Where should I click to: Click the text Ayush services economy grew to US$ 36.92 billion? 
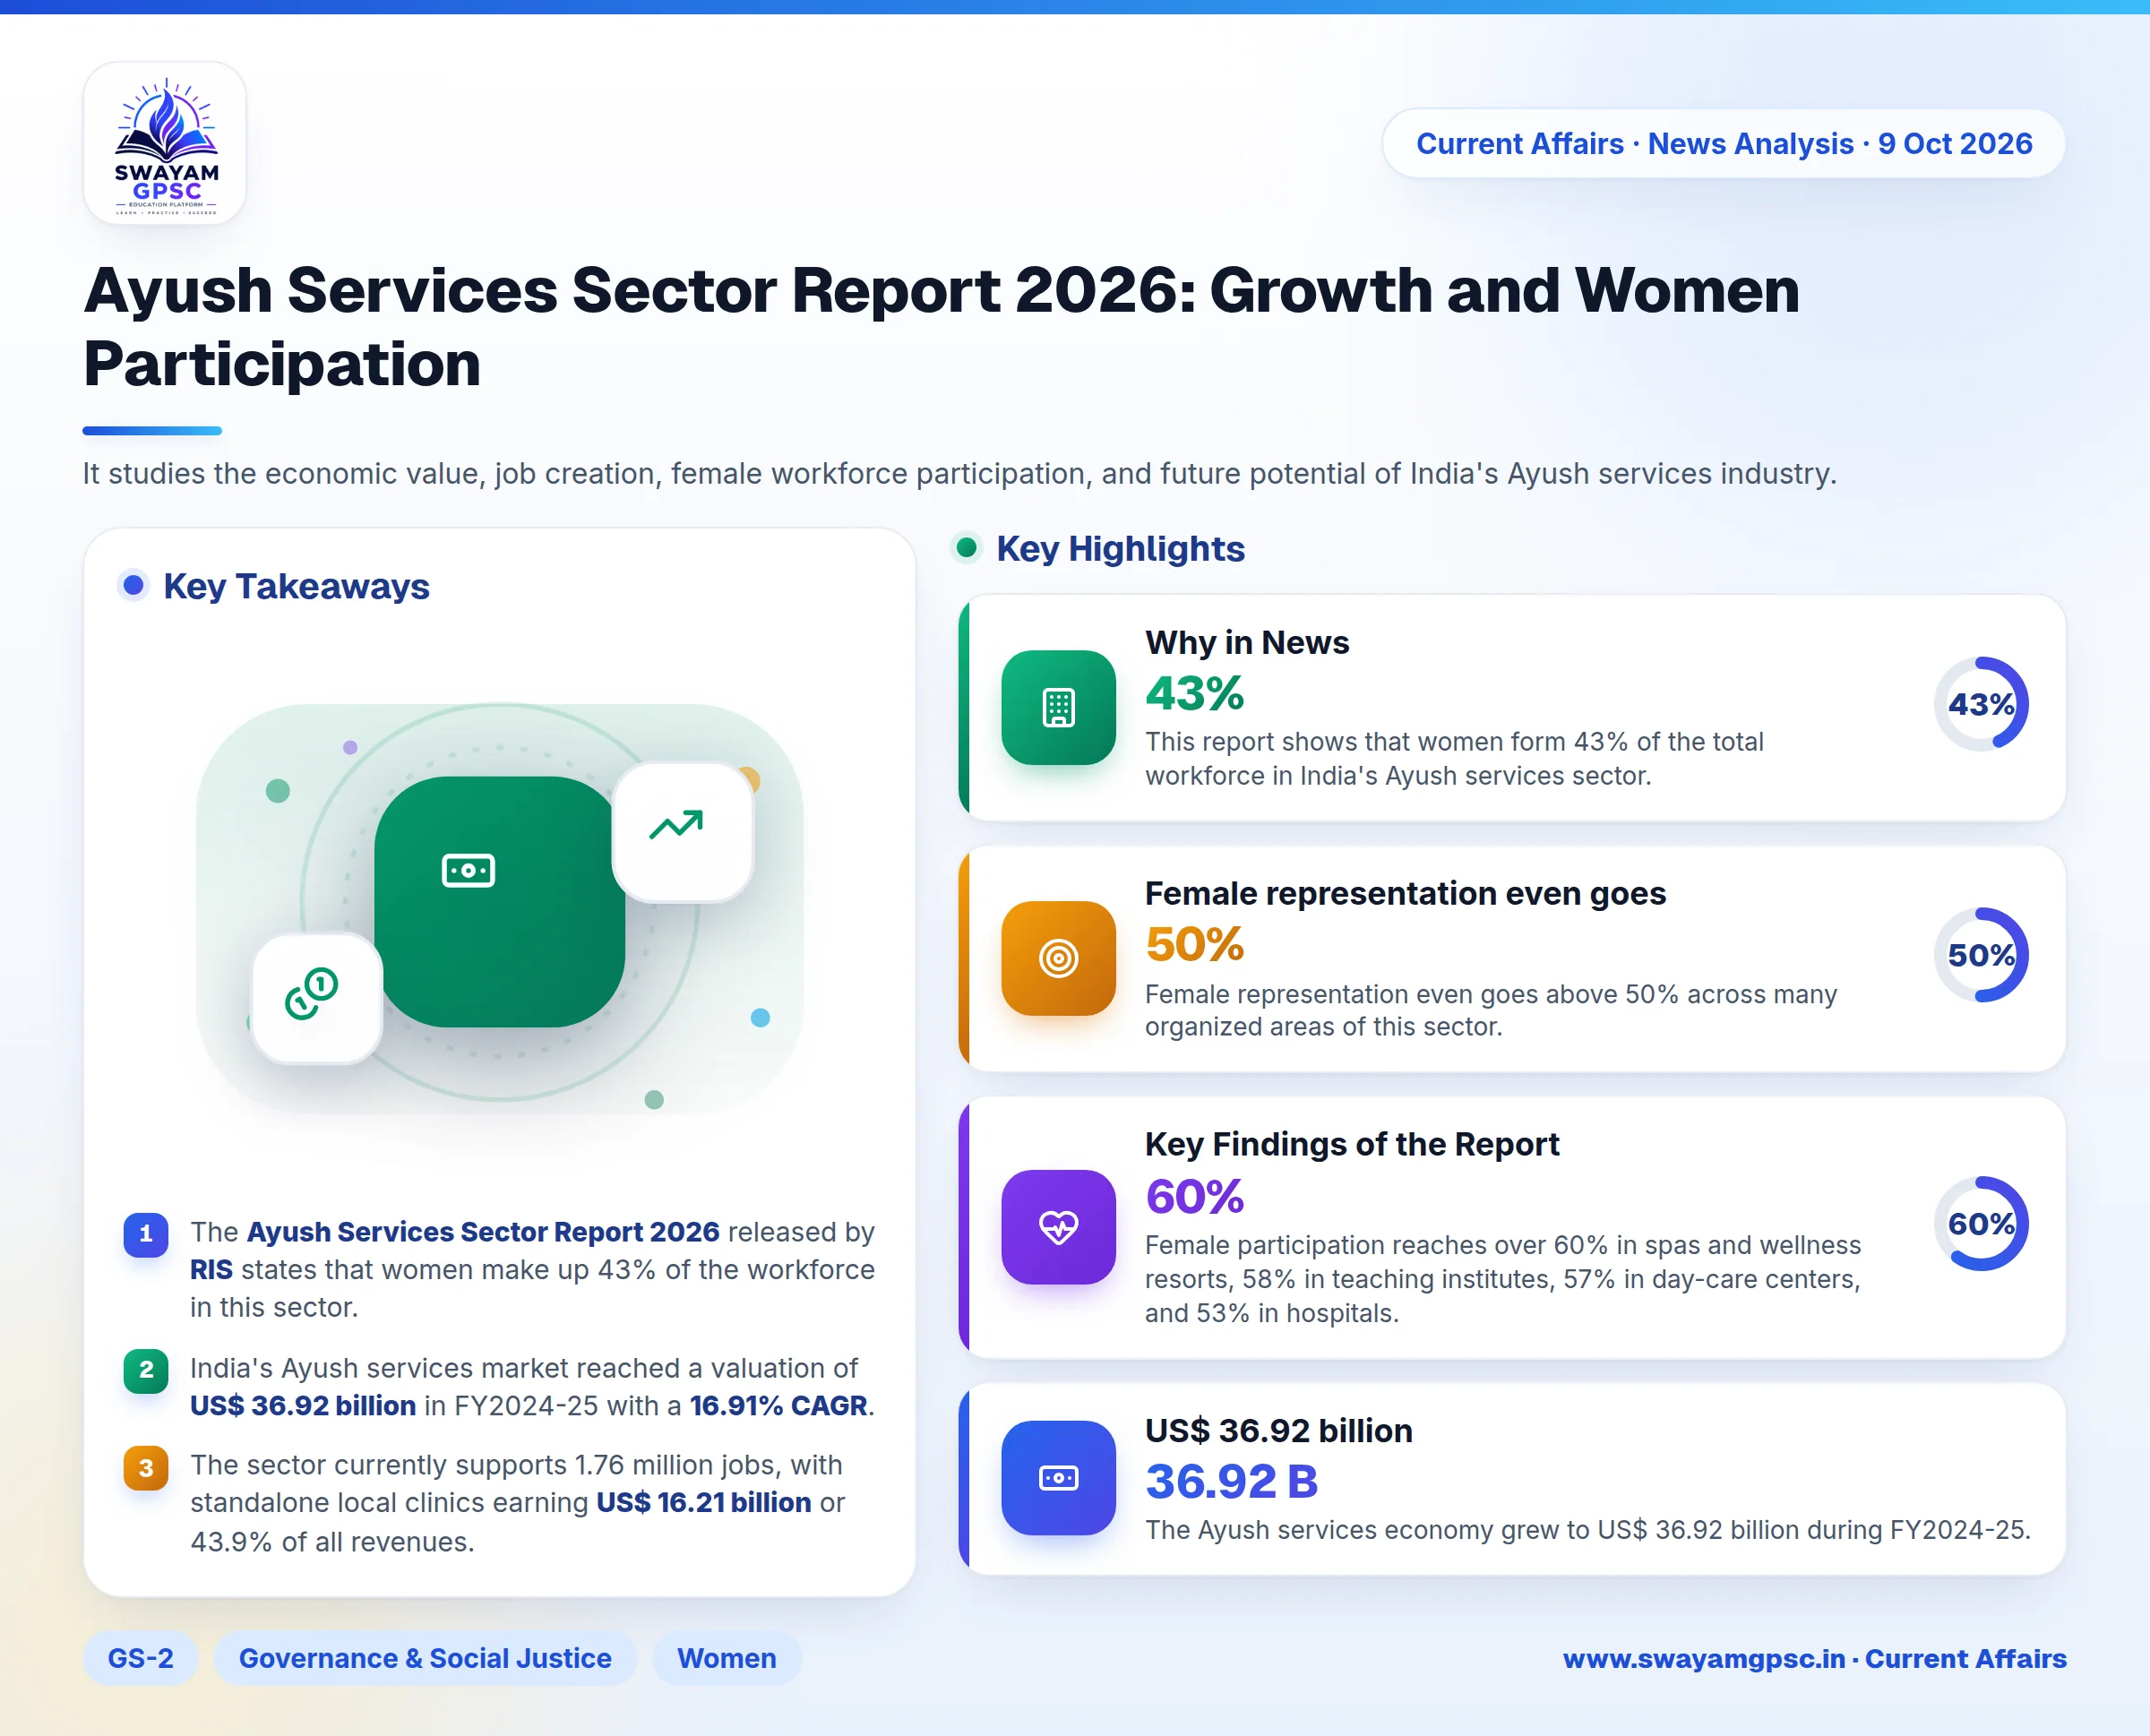click(1588, 1530)
